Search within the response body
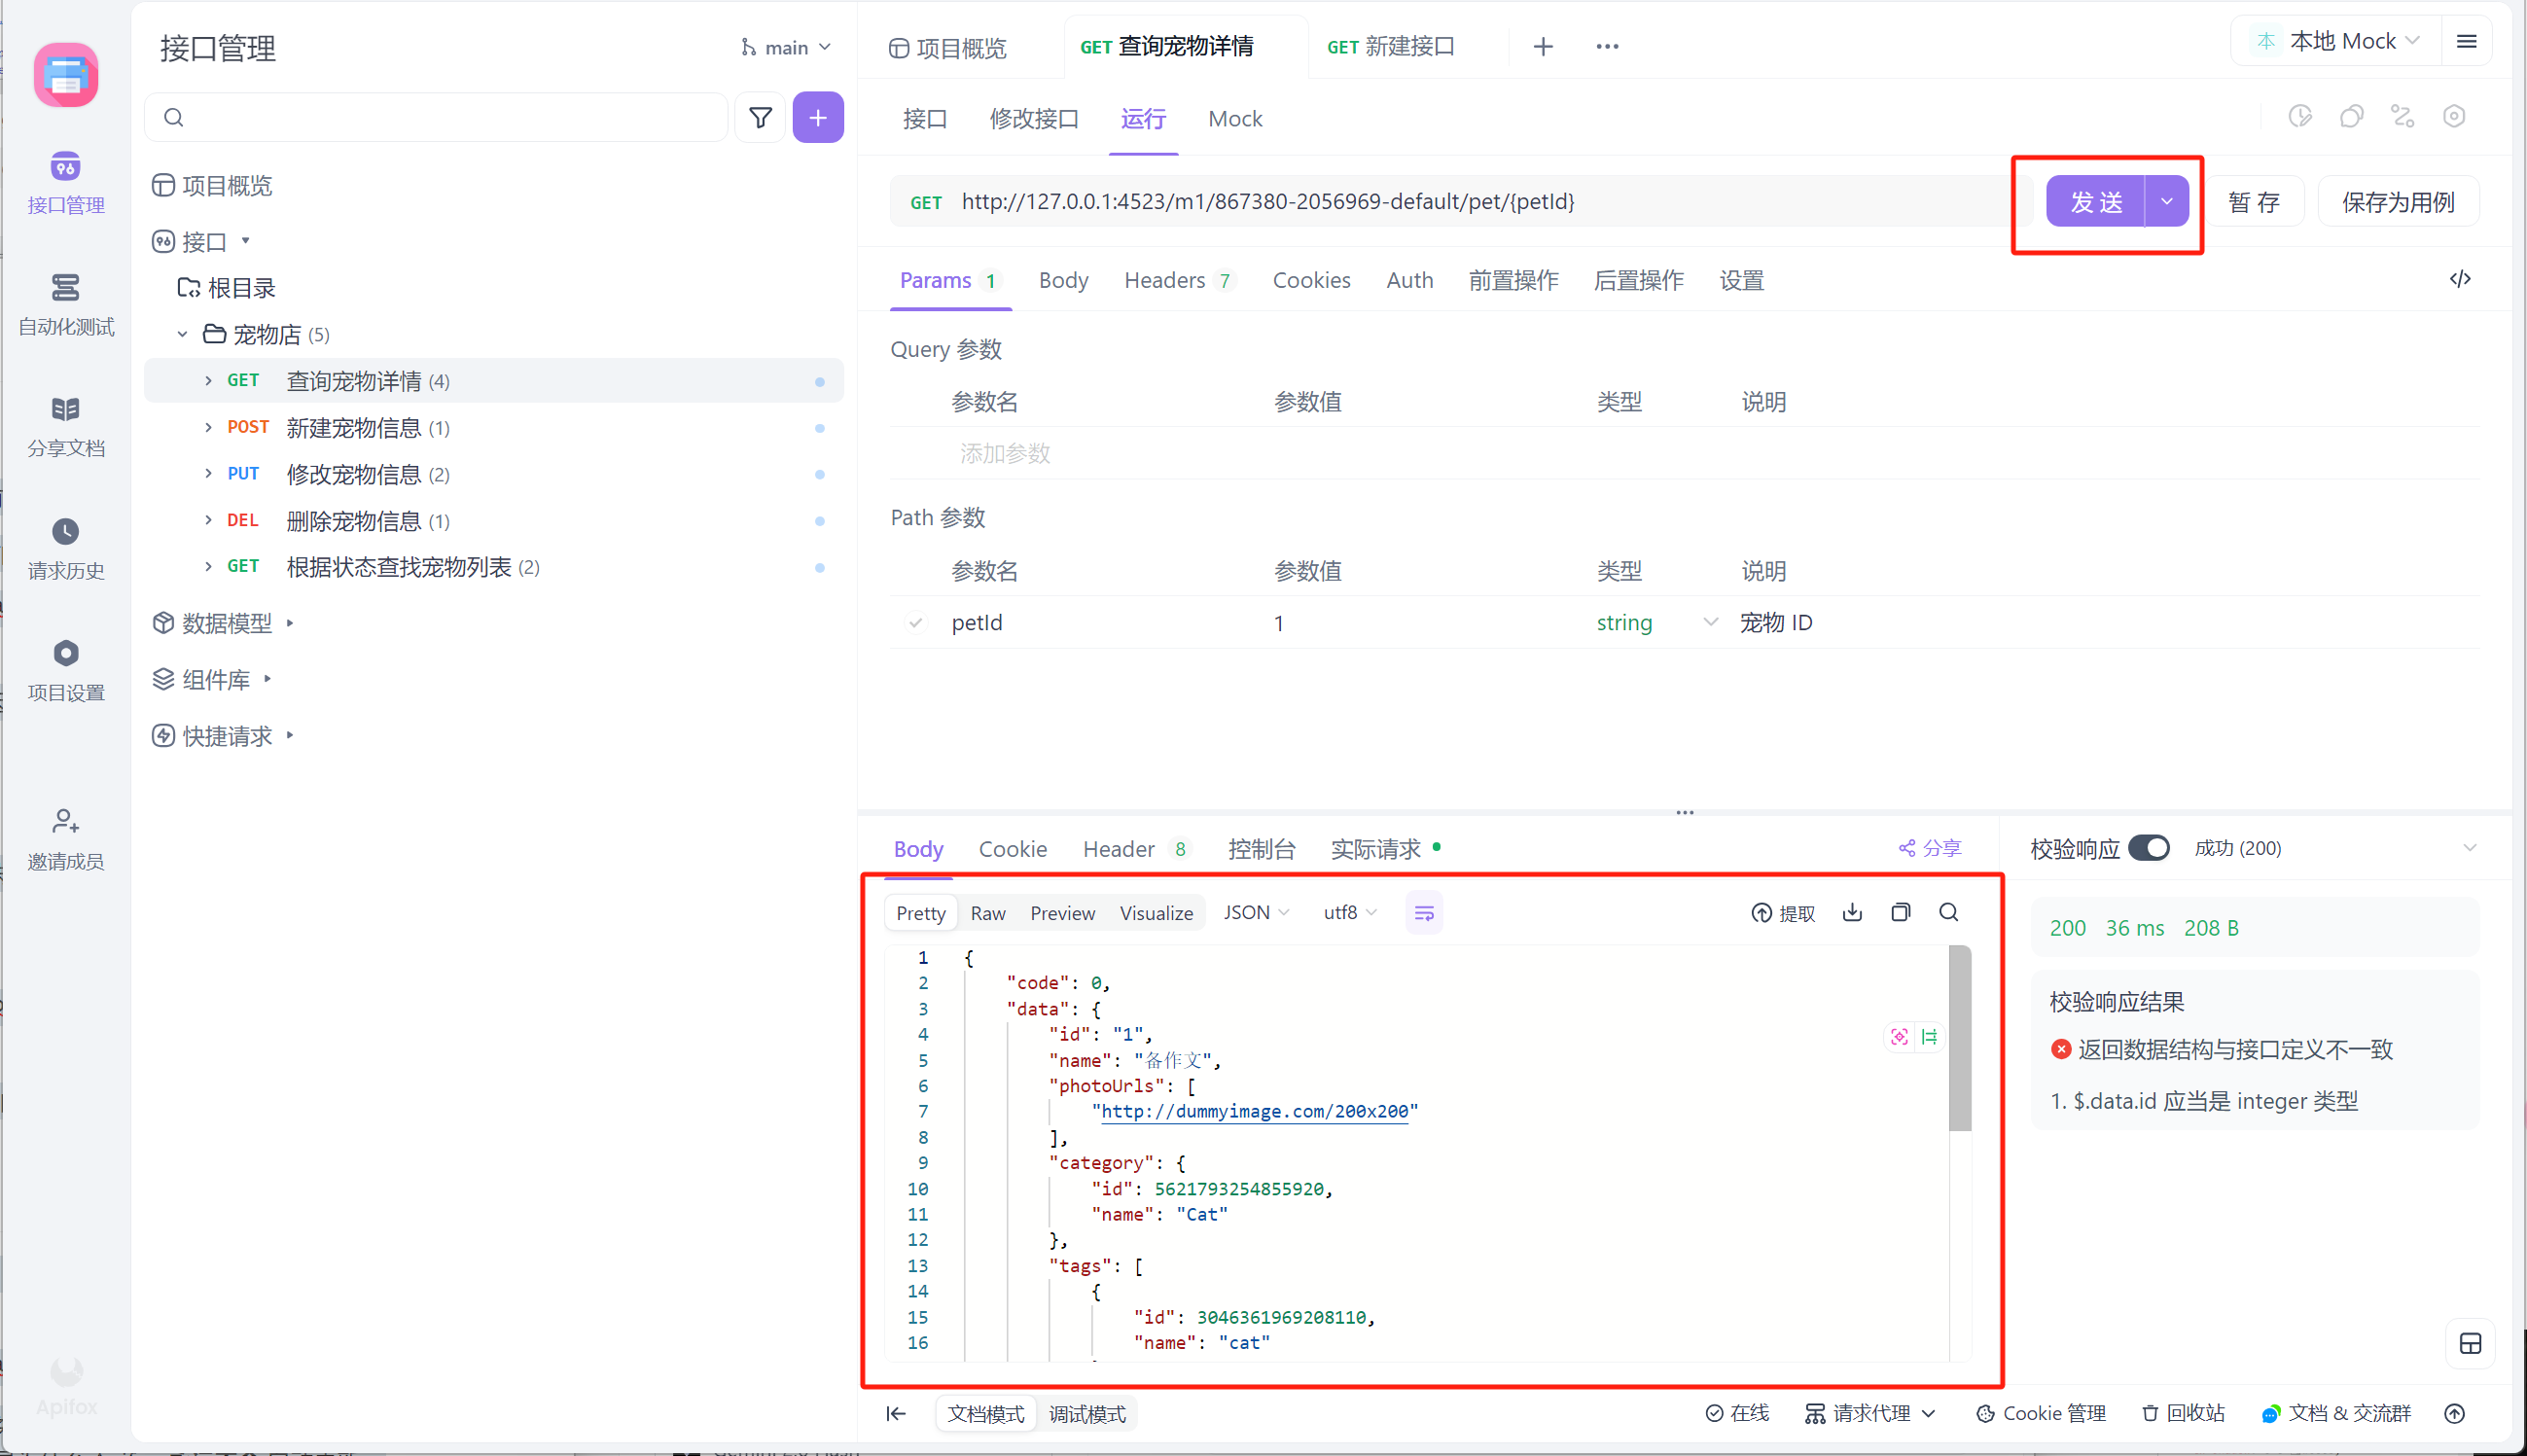 (1948, 912)
